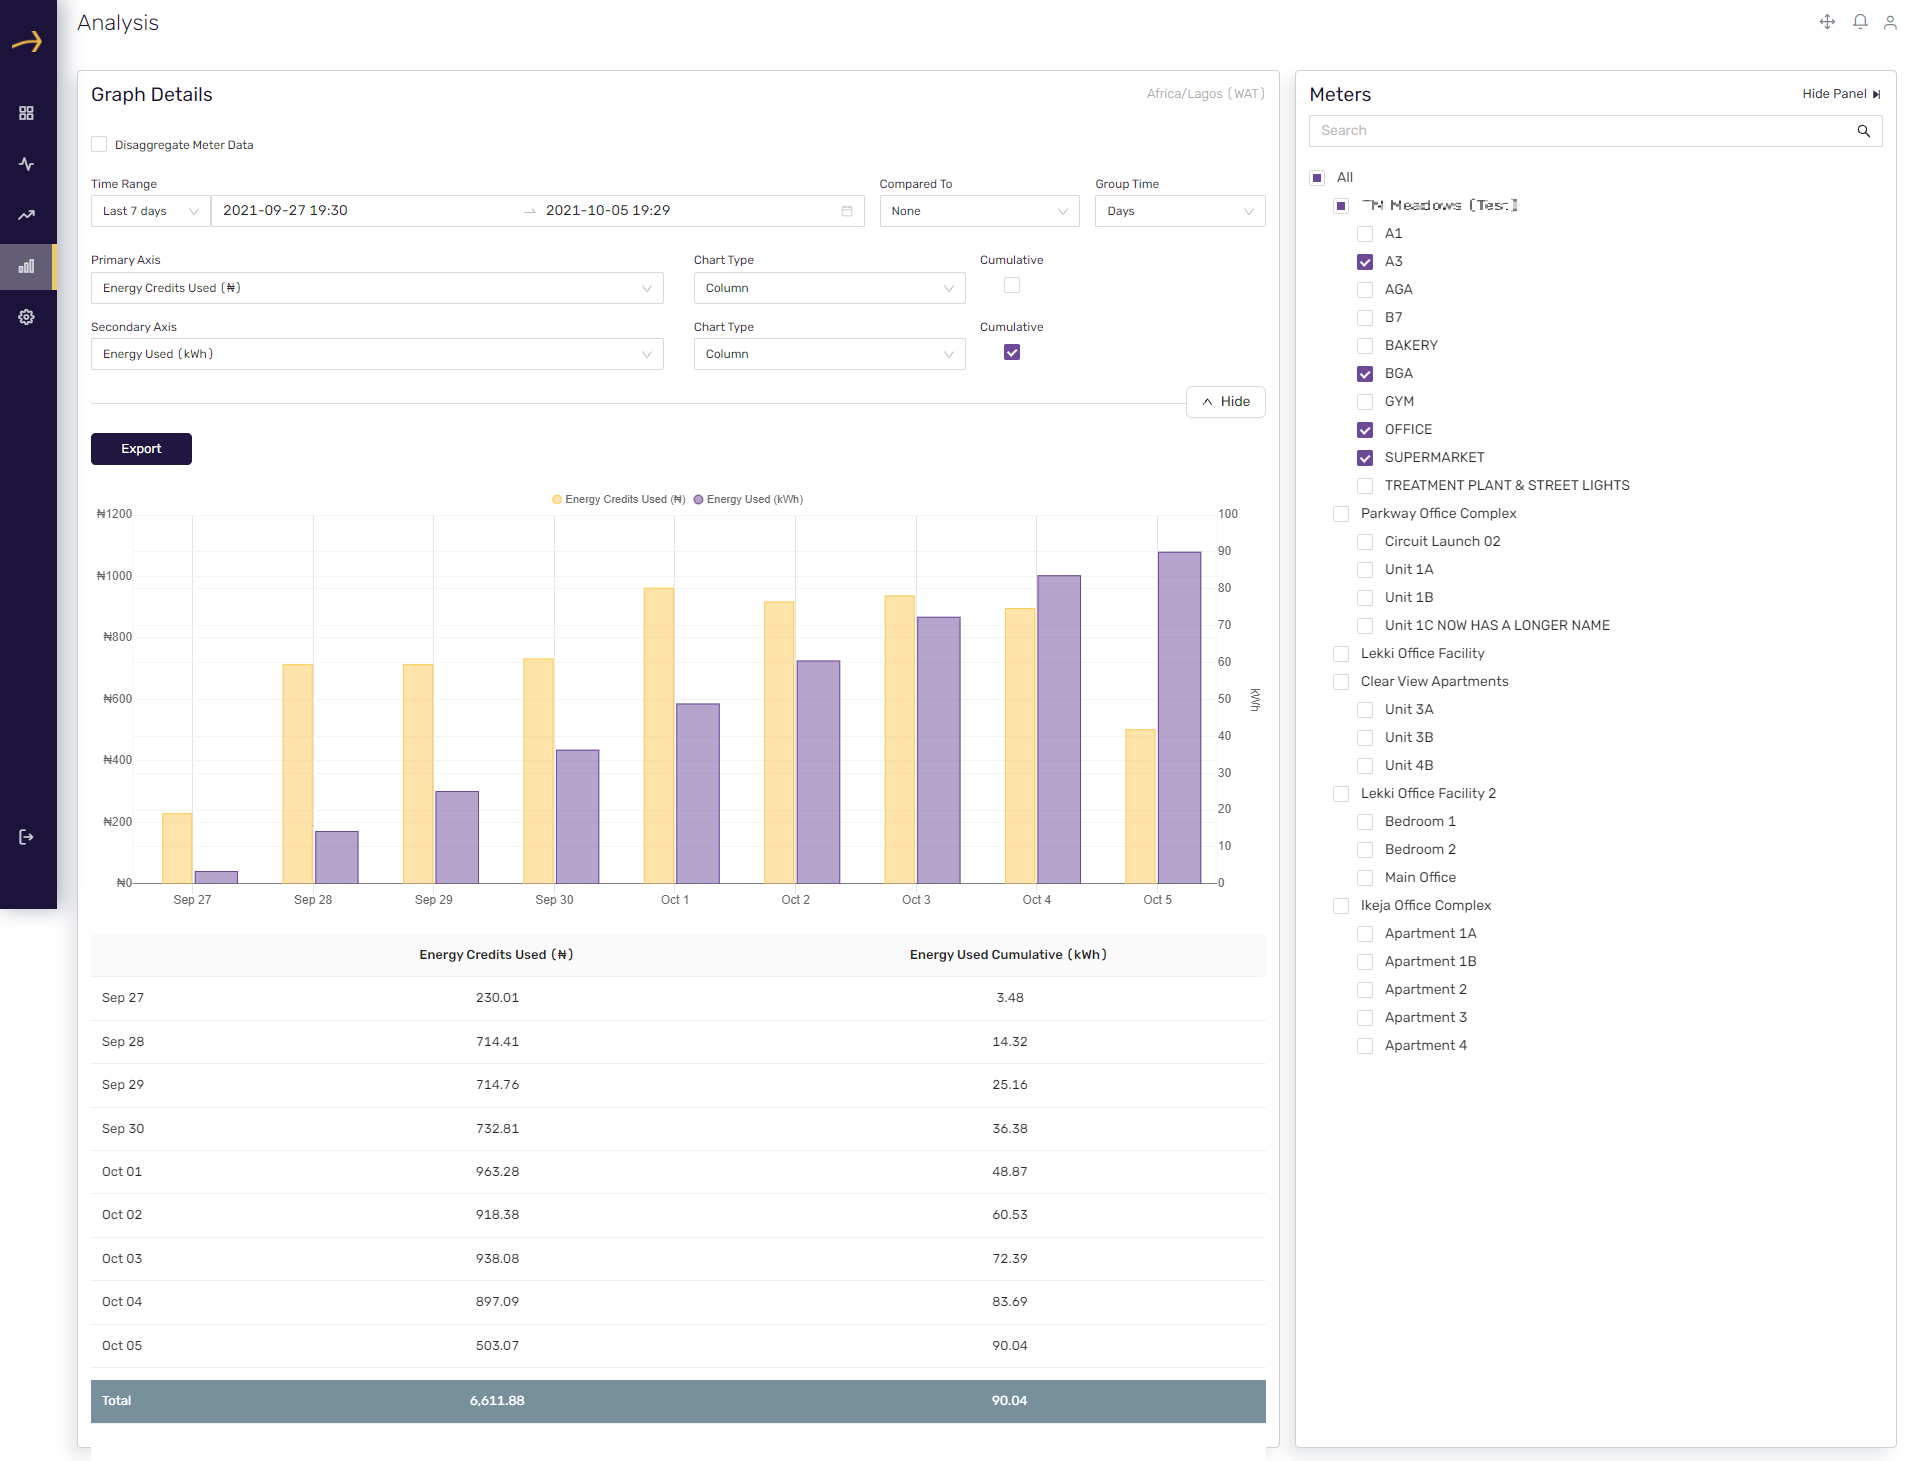
Task: Click the Energy Used Cumulative column header
Action: pos(1008,955)
